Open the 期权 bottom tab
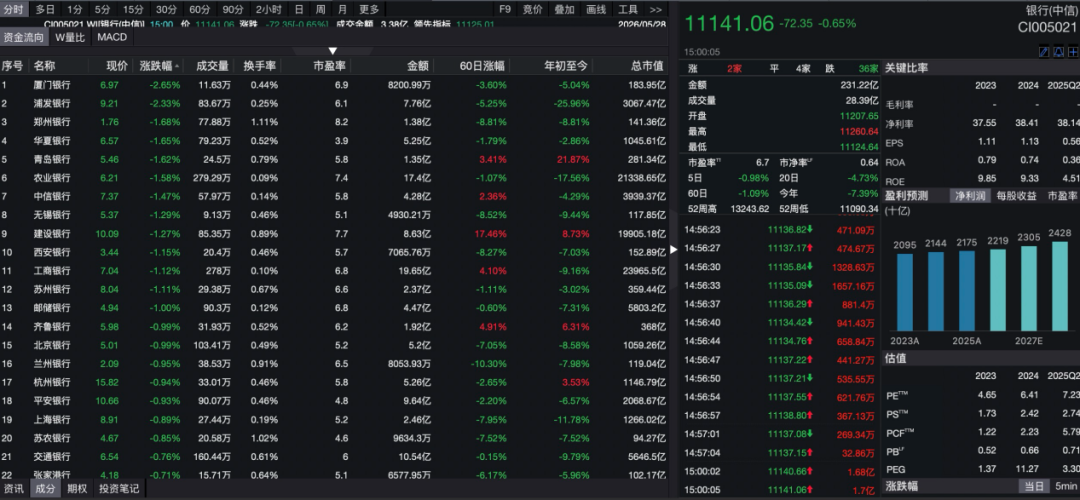 coord(76,489)
